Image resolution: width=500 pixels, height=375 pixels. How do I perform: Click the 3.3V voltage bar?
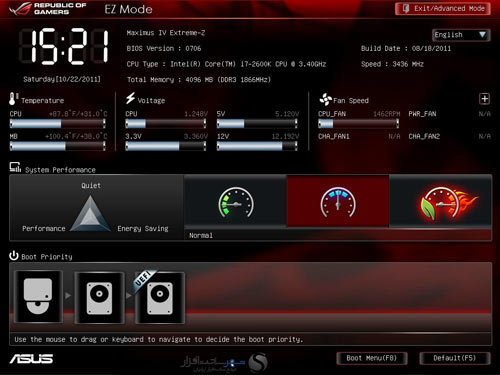[x=166, y=146]
